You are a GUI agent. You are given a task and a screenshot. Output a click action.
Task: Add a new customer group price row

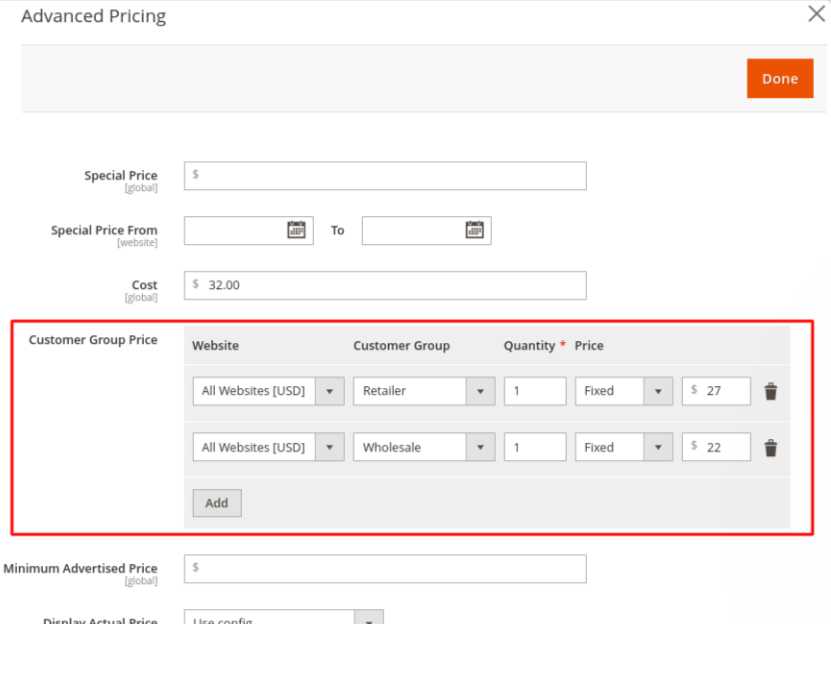tap(217, 503)
